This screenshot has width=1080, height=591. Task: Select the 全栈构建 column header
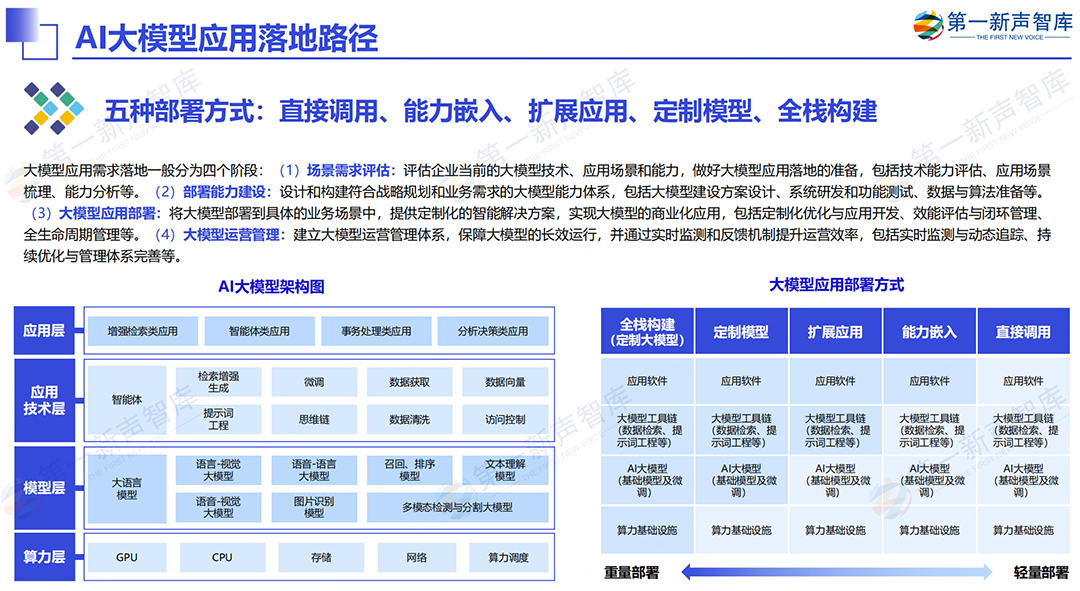tap(647, 331)
